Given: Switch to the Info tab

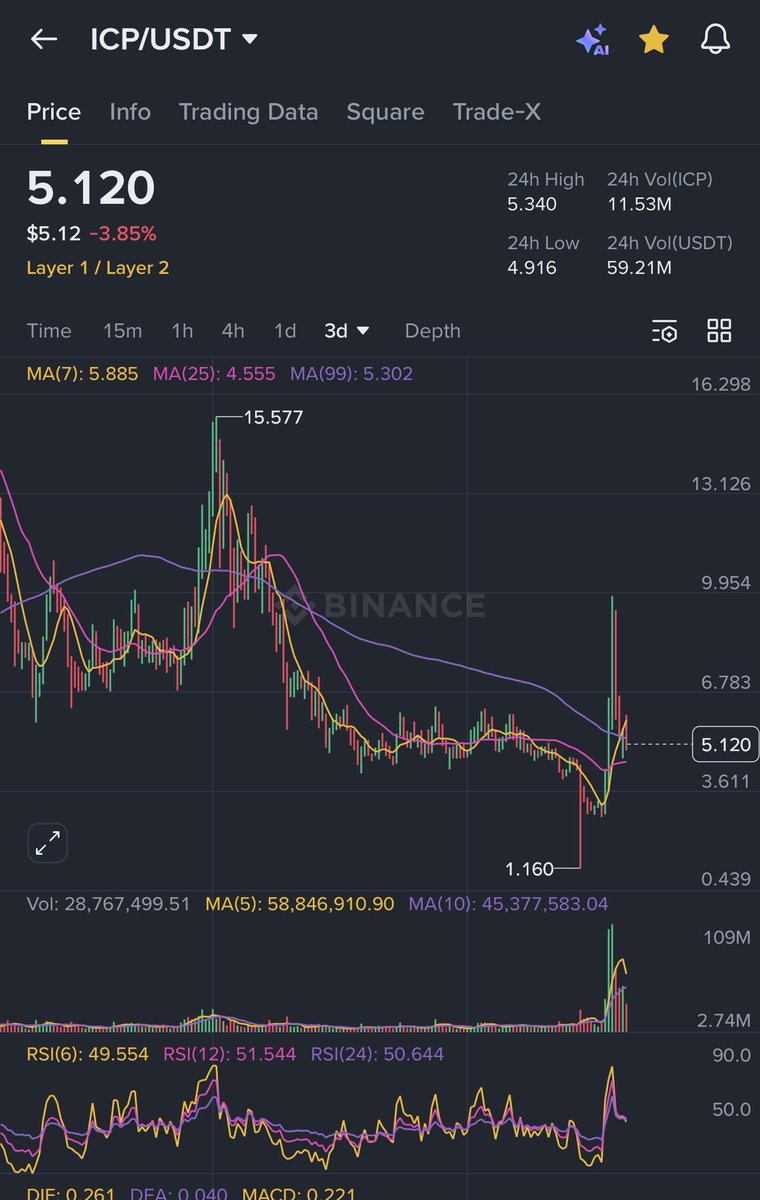Looking at the screenshot, I should (130, 112).
